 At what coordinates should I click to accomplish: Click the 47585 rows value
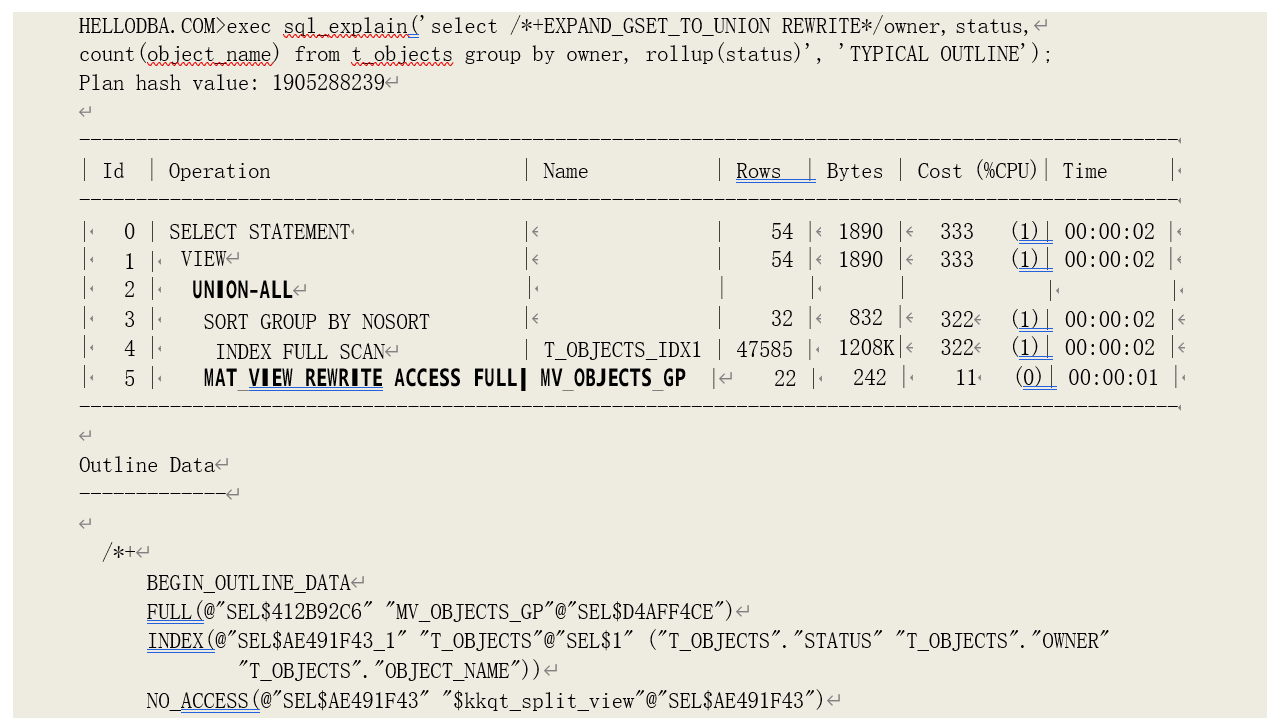tap(764, 349)
